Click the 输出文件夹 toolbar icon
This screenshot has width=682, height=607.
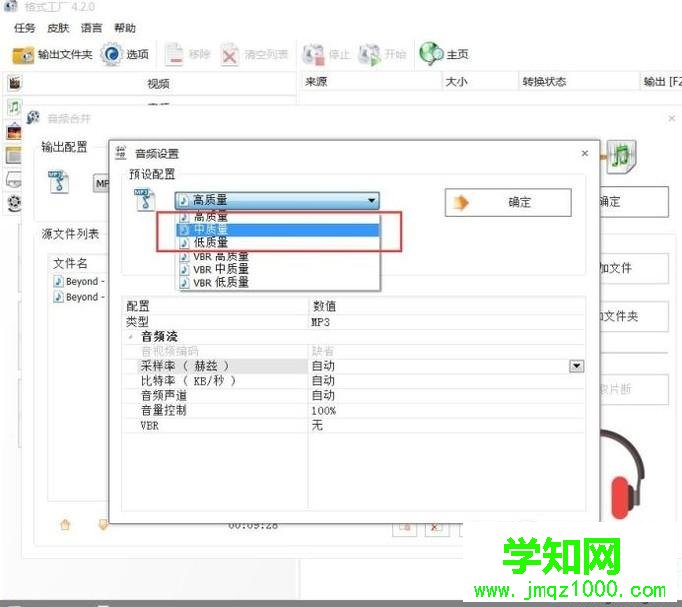pyautogui.click(x=23, y=55)
